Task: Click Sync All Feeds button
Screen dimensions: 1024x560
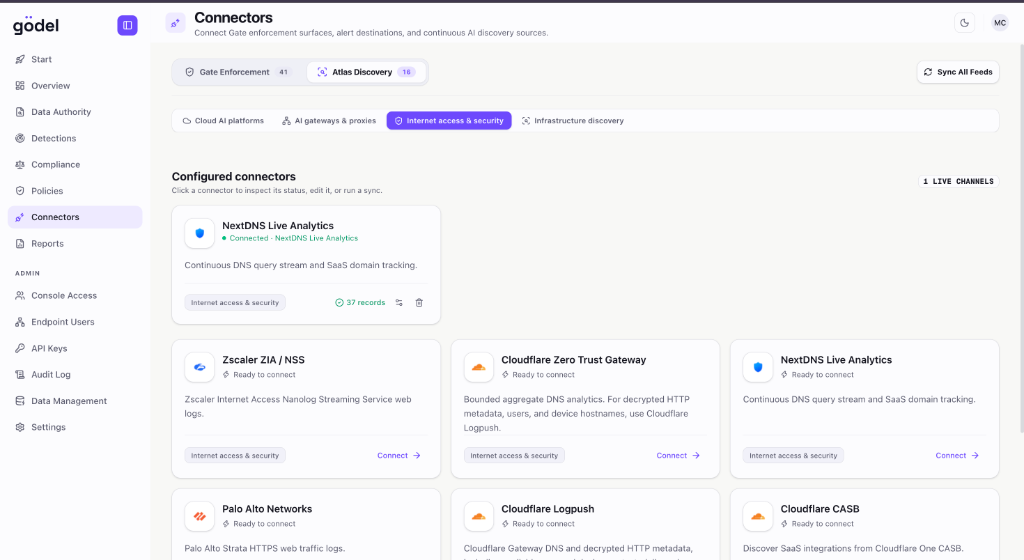Action: point(958,72)
